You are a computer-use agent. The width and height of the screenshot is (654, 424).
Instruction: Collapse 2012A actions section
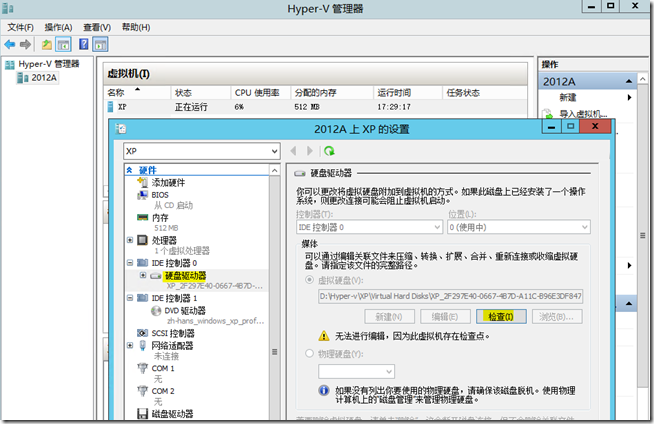629,82
